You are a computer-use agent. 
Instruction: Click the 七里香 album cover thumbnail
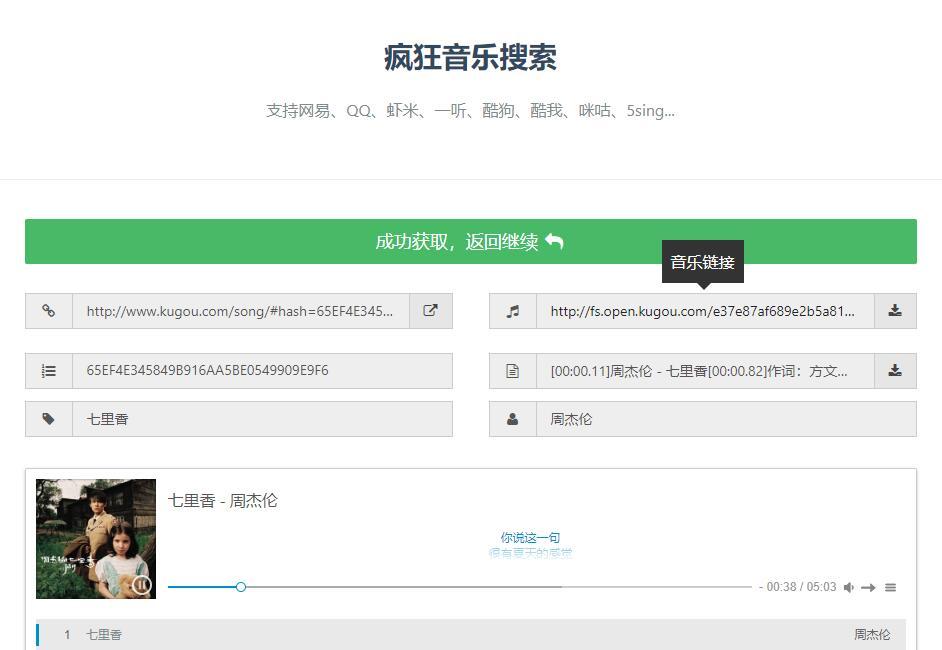click(96, 539)
